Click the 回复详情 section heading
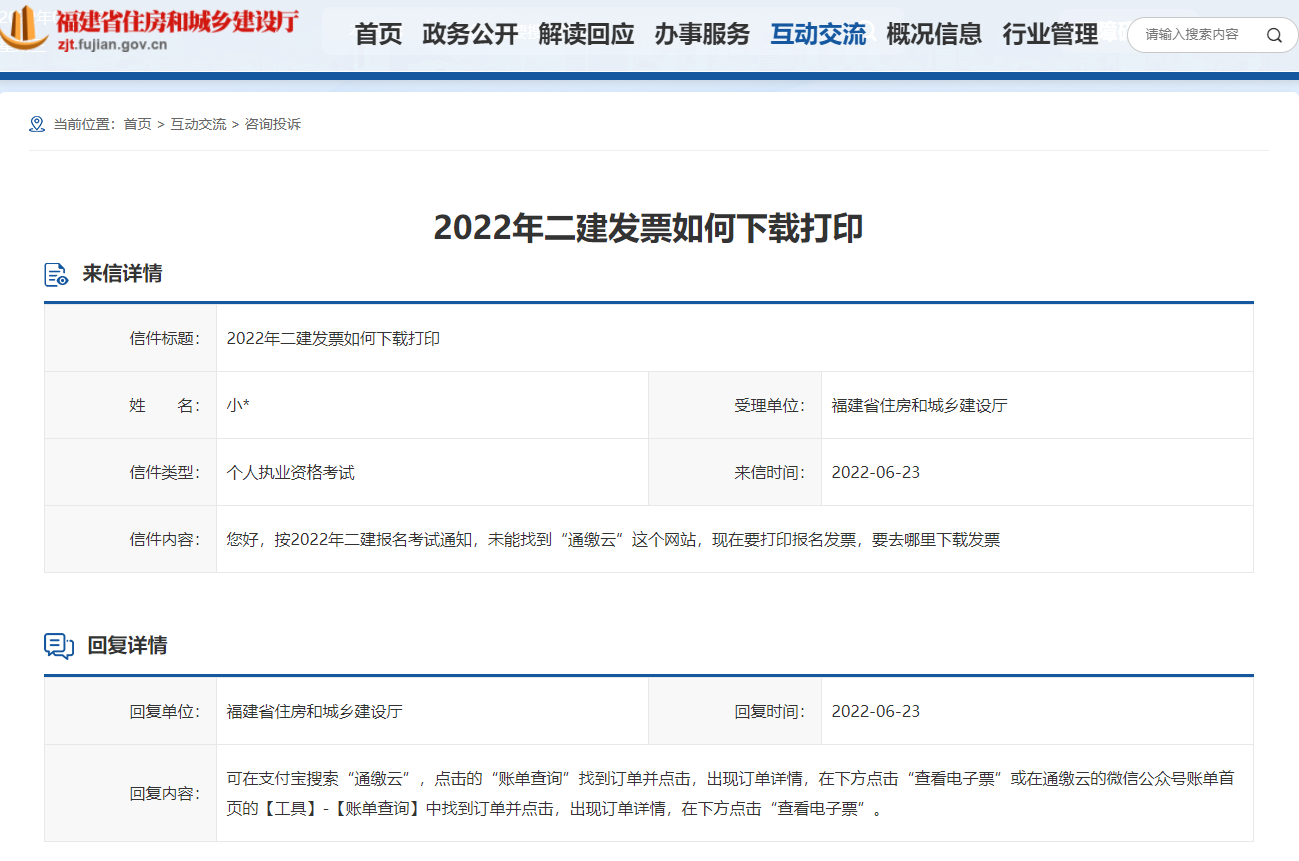The height and width of the screenshot is (861, 1299). point(127,645)
